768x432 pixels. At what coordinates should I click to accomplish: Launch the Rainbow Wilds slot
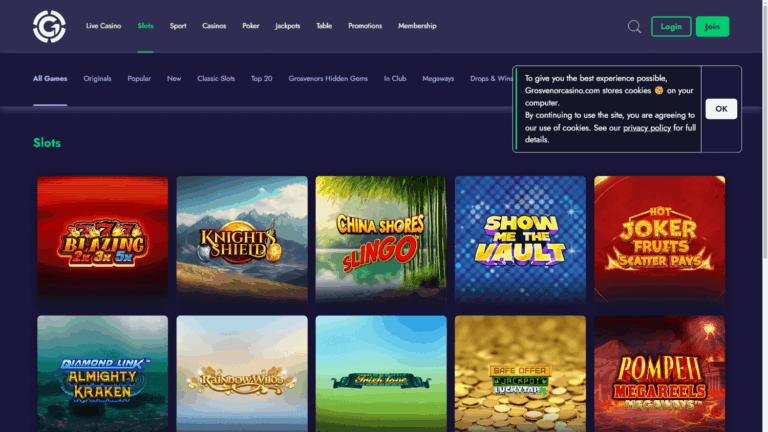click(x=242, y=374)
